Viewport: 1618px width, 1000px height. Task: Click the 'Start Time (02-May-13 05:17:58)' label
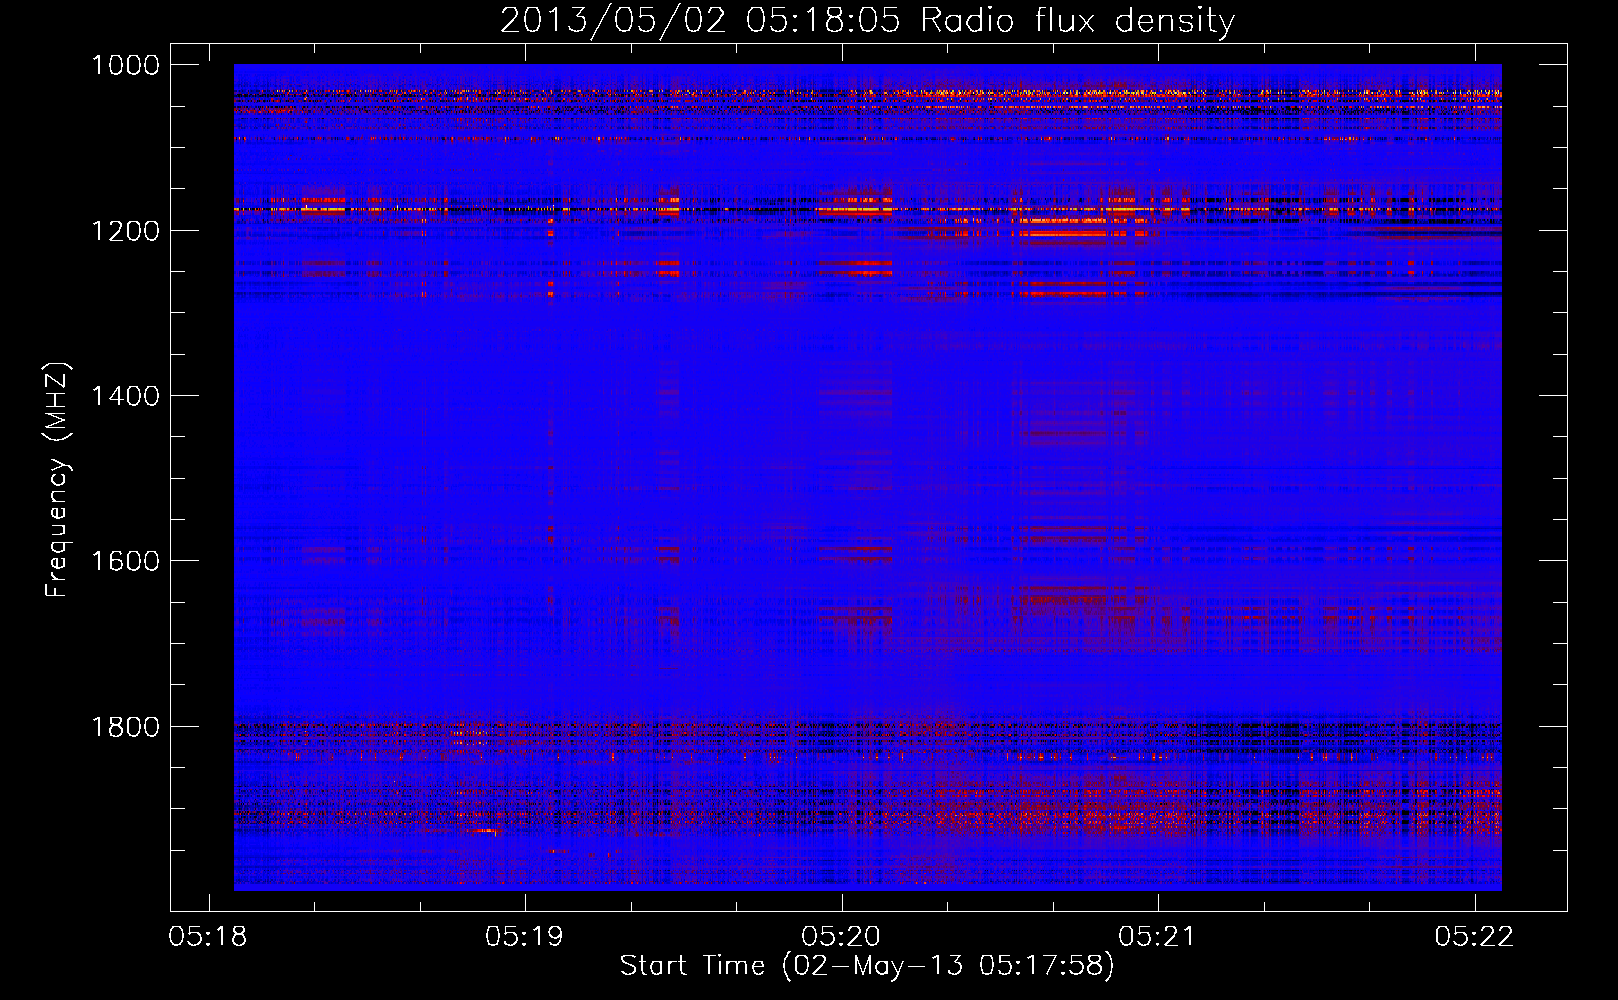(867, 966)
